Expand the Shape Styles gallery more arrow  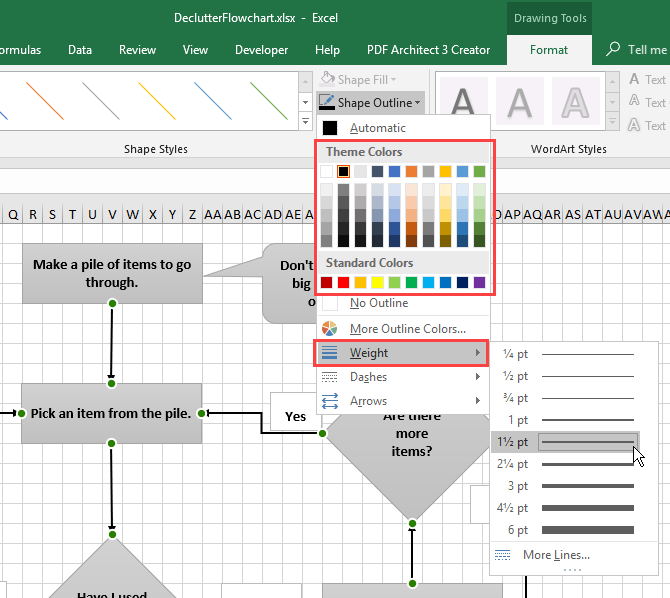coord(306,121)
